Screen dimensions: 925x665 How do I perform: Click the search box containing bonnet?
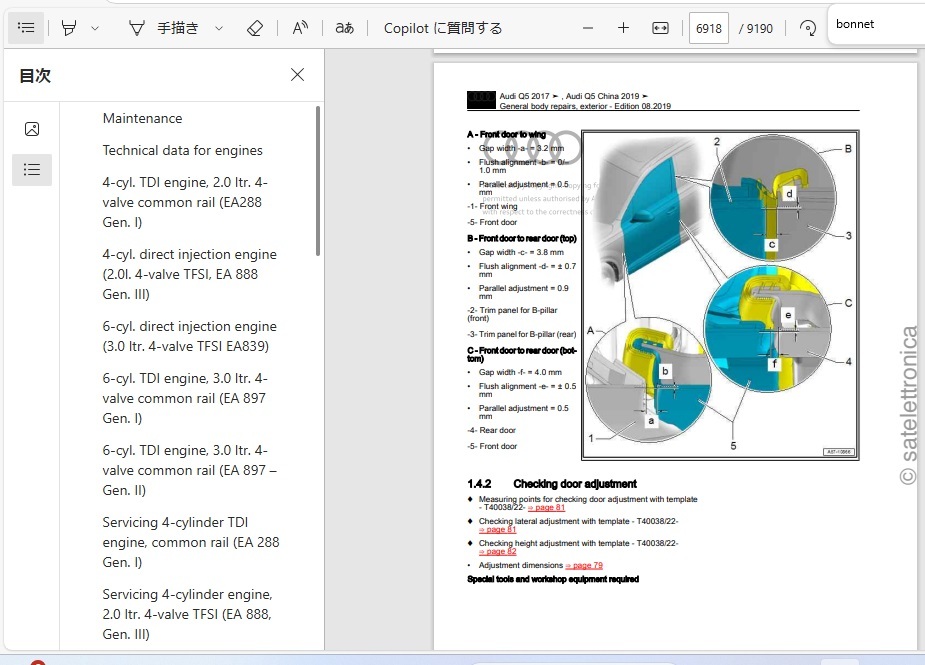click(876, 24)
